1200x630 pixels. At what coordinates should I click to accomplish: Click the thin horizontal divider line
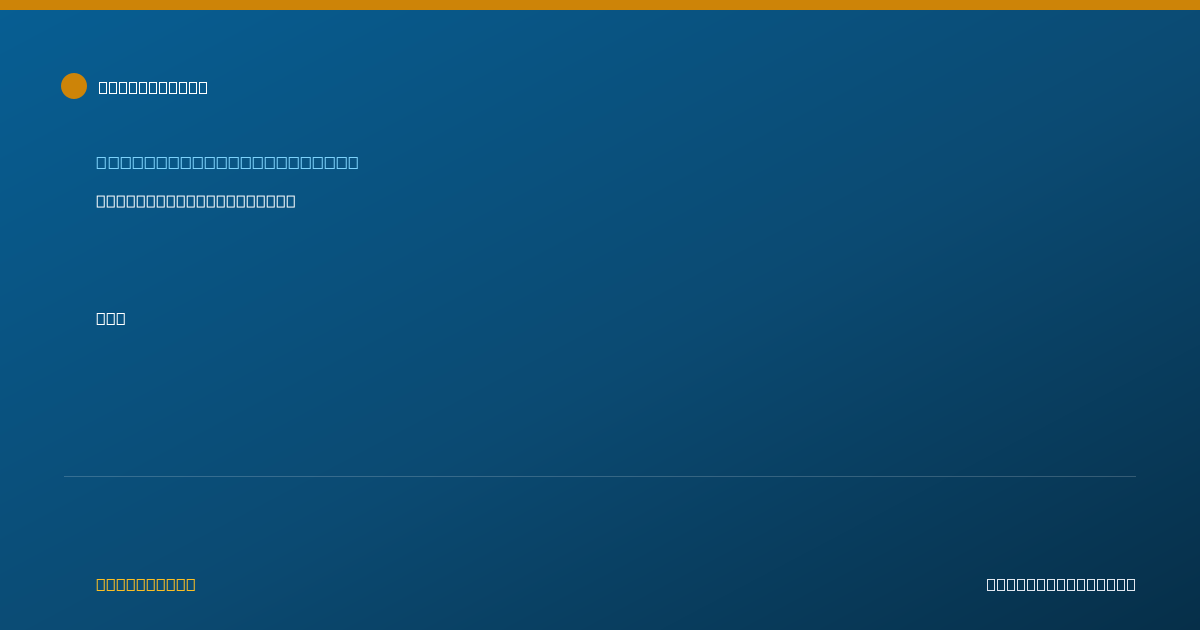coord(600,476)
